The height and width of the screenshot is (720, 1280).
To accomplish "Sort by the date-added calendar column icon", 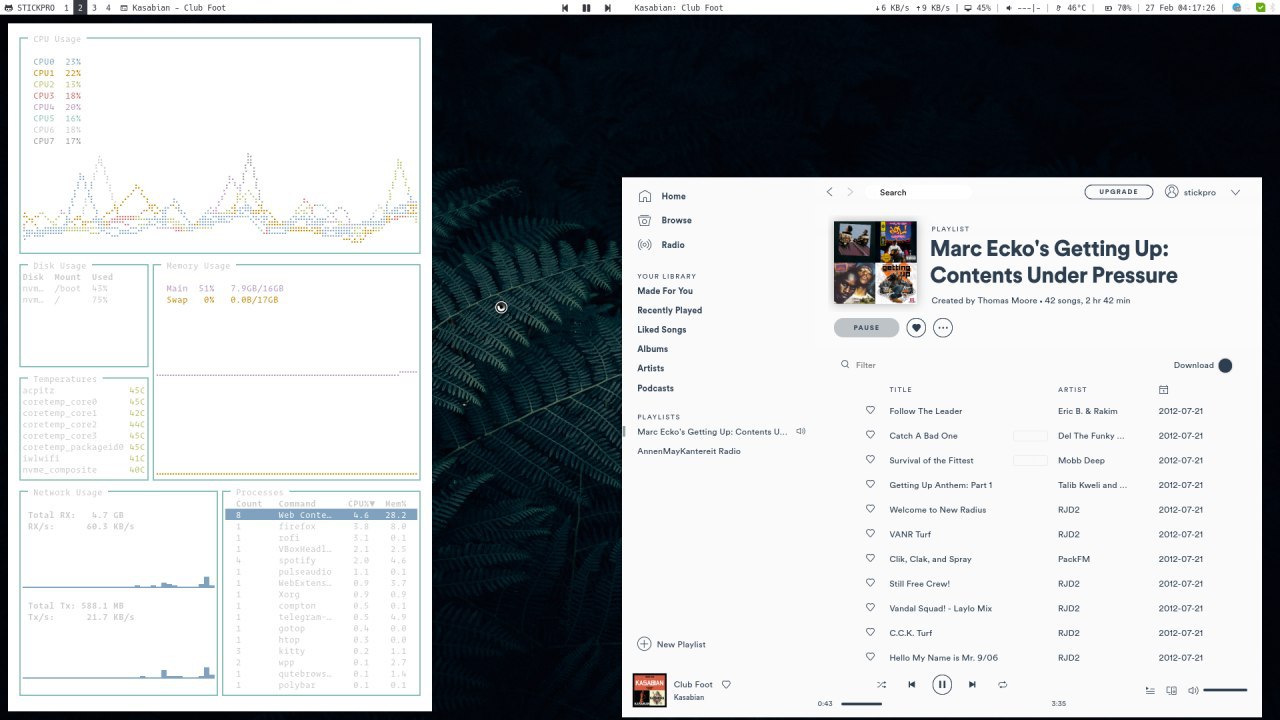I will click(x=1163, y=390).
